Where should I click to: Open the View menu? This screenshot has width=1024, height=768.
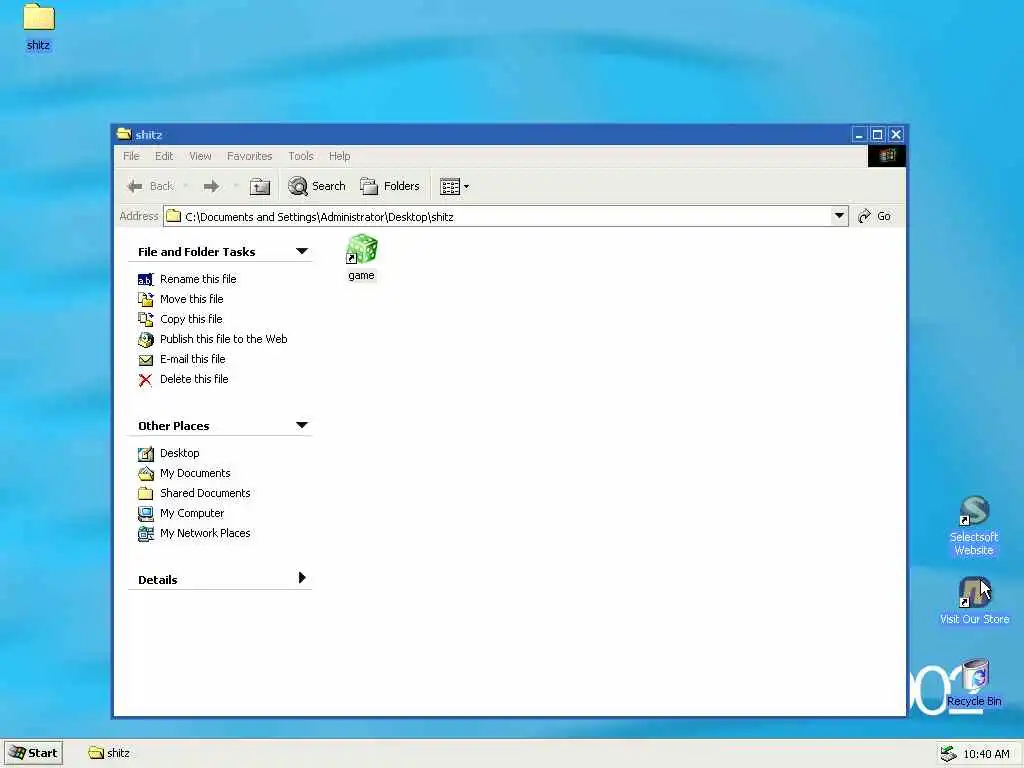(200, 156)
